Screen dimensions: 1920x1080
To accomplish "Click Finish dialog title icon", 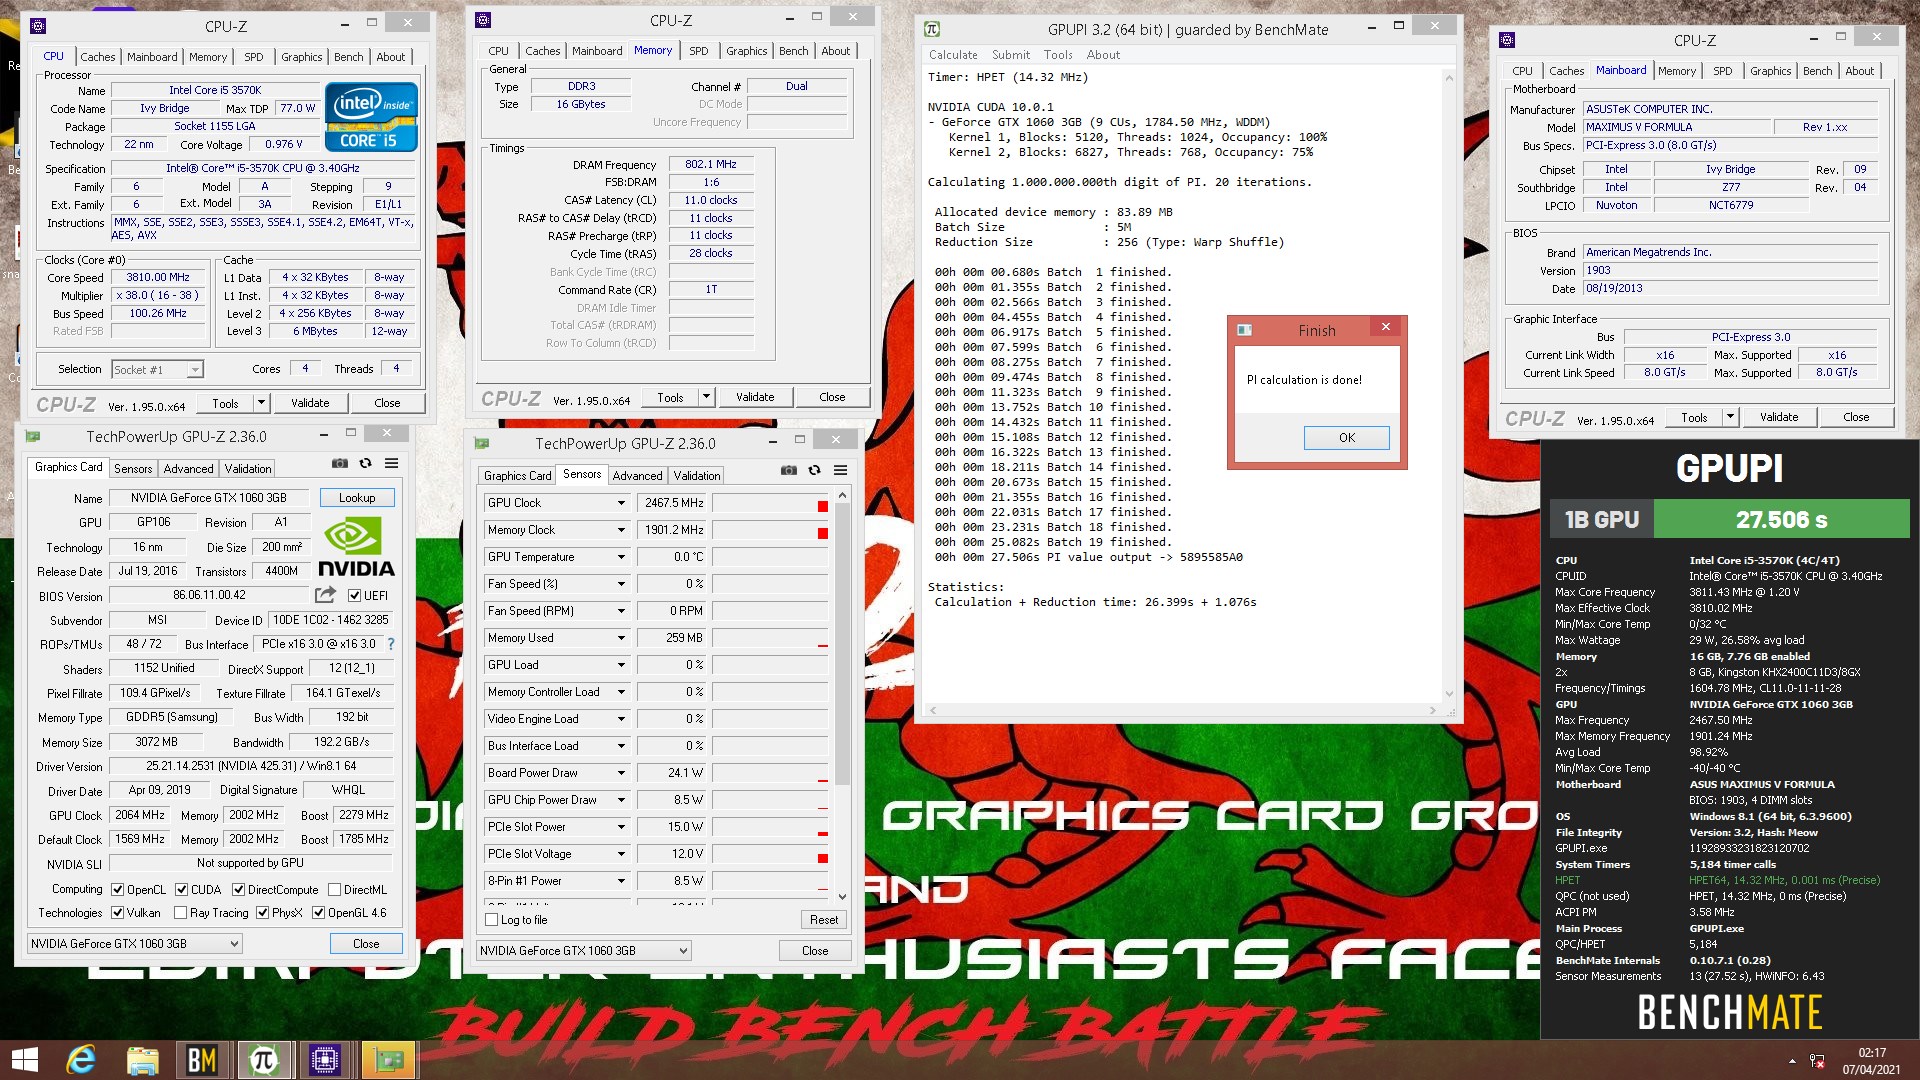I will pyautogui.click(x=1245, y=330).
